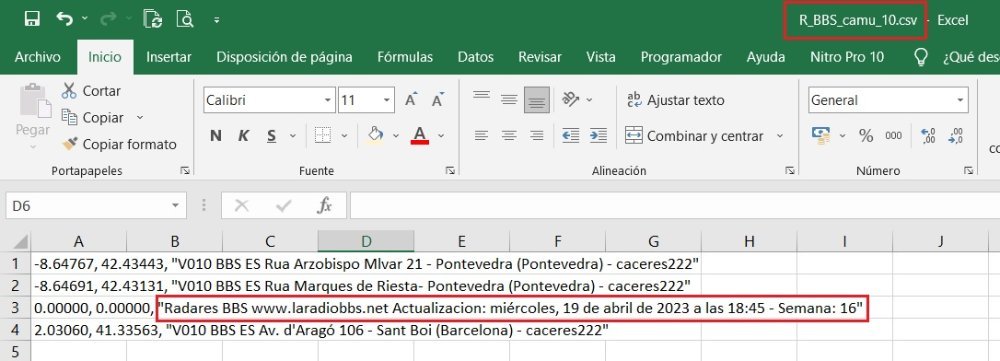
Task: Click the Name Box showing D6
Action: [x=96, y=206]
